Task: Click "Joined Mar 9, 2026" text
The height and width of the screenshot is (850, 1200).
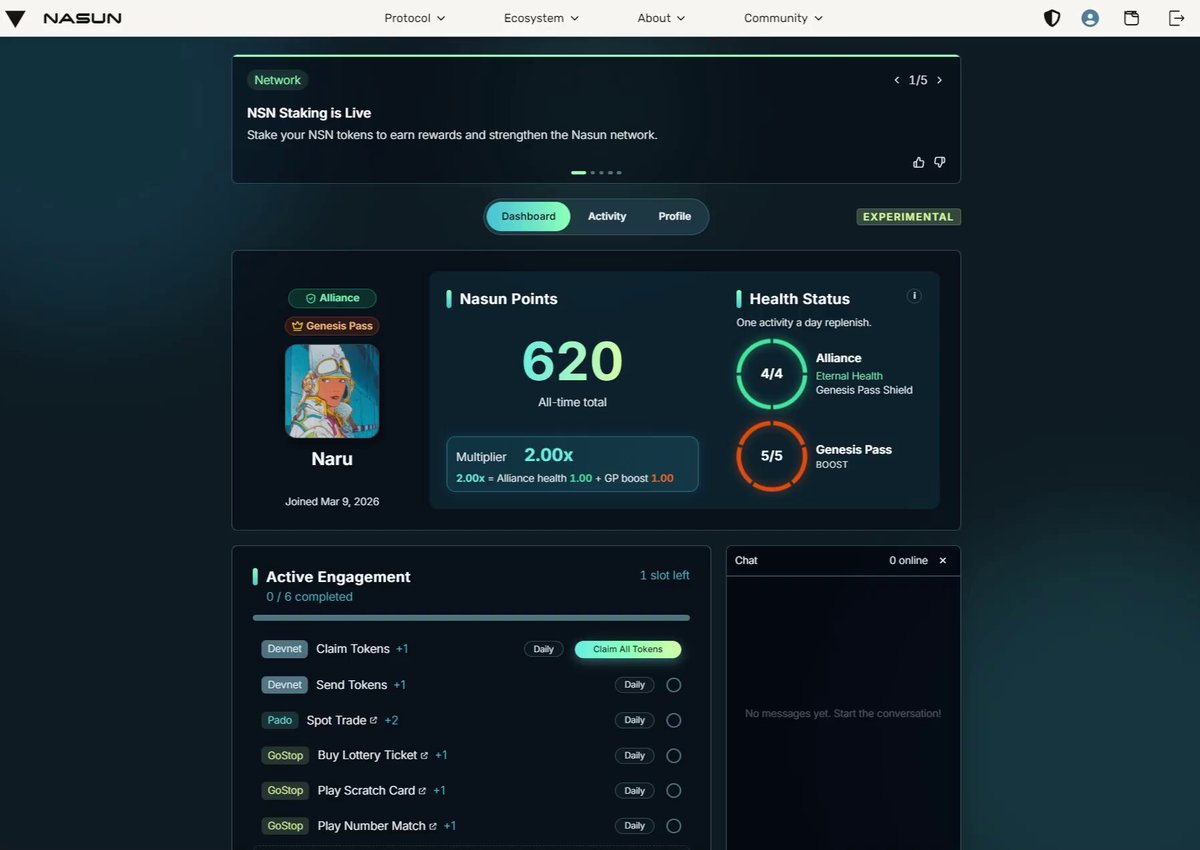Action: pyautogui.click(x=332, y=502)
